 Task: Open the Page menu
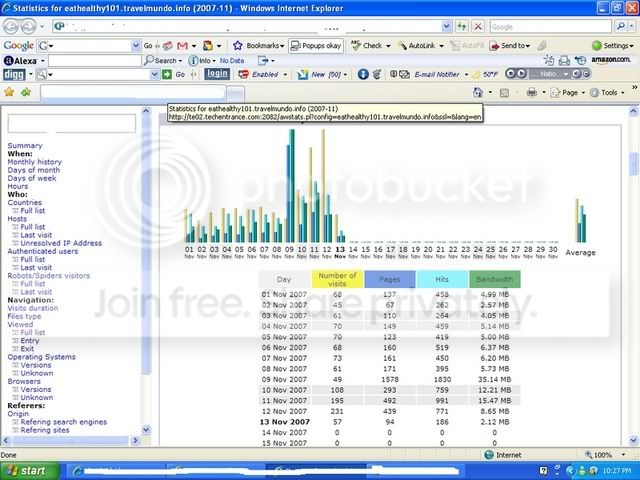pyautogui.click(x=567, y=93)
